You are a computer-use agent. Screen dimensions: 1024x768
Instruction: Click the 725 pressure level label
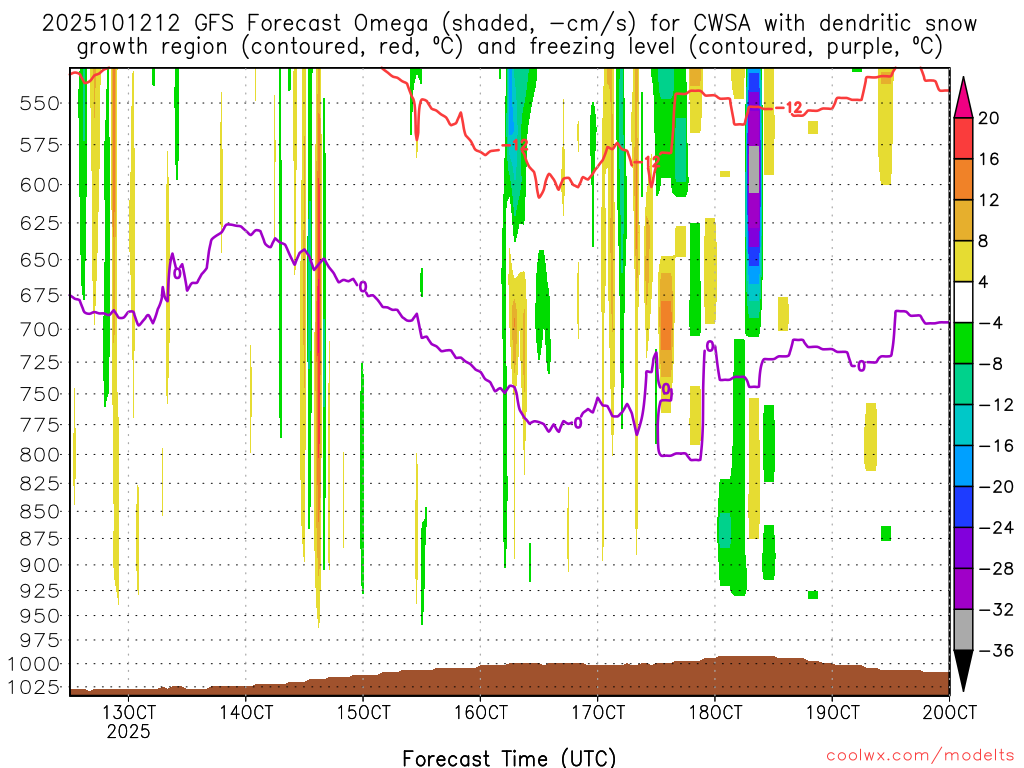[40, 362]
